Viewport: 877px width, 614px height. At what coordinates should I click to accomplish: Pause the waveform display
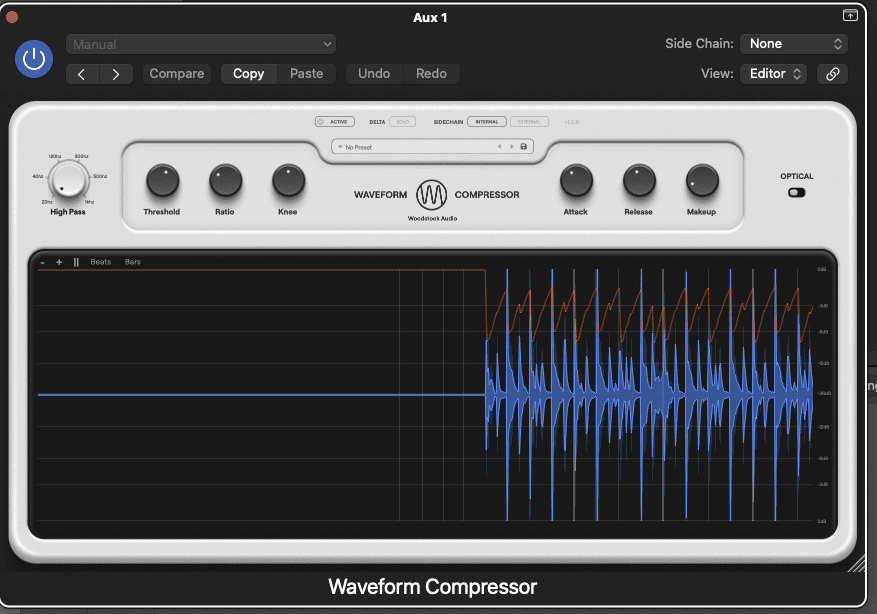[x=76, y=262]
